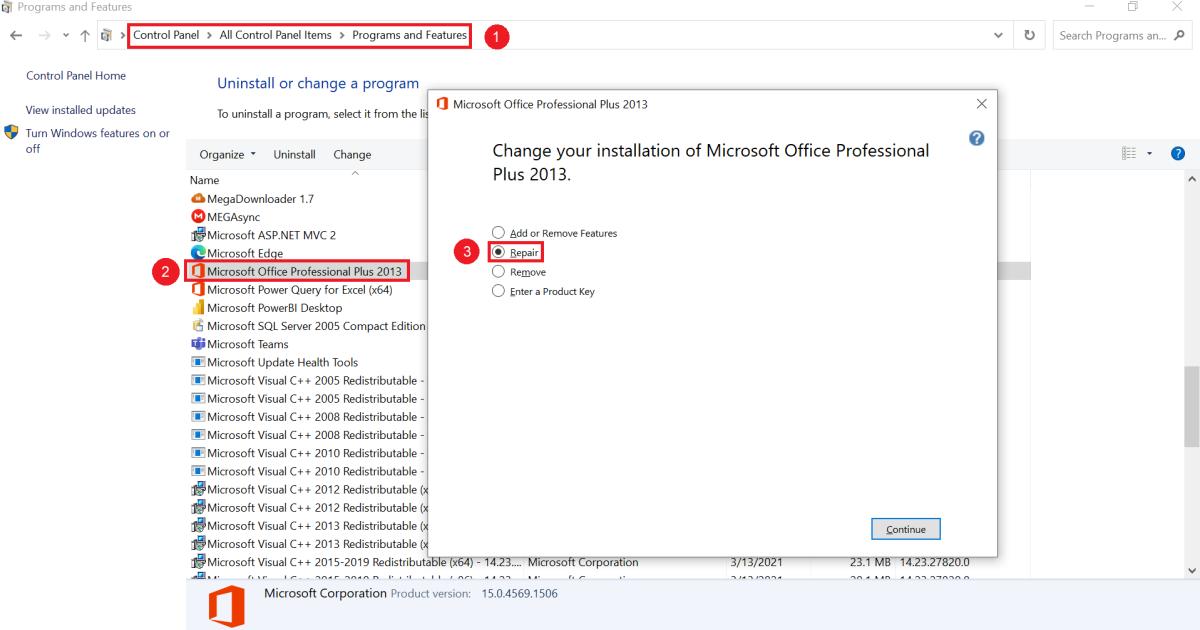Select Microsoft Visual C++ 2015-2019 Redistributable (x64) row
Screen dimensions: 1200x630
pyautogui.click(x=610, y=562)
